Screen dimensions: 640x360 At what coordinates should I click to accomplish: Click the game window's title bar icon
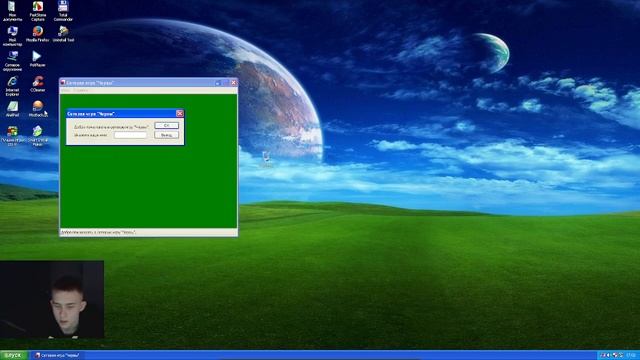coord(63,83)
